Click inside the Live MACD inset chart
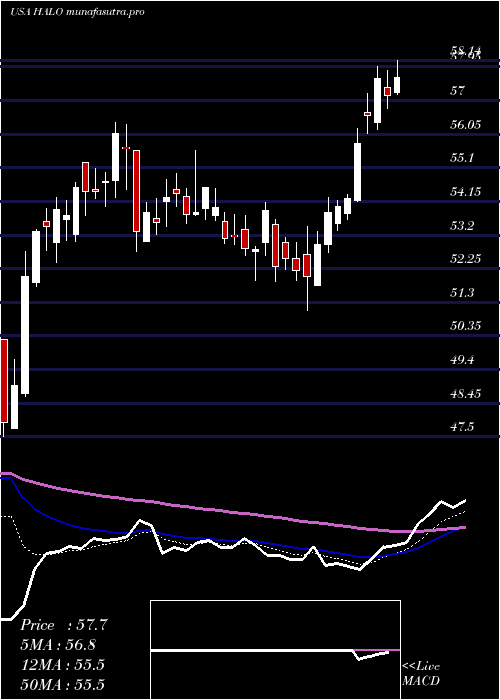Screen dimensions: 500x700 [x=275, y=650]
